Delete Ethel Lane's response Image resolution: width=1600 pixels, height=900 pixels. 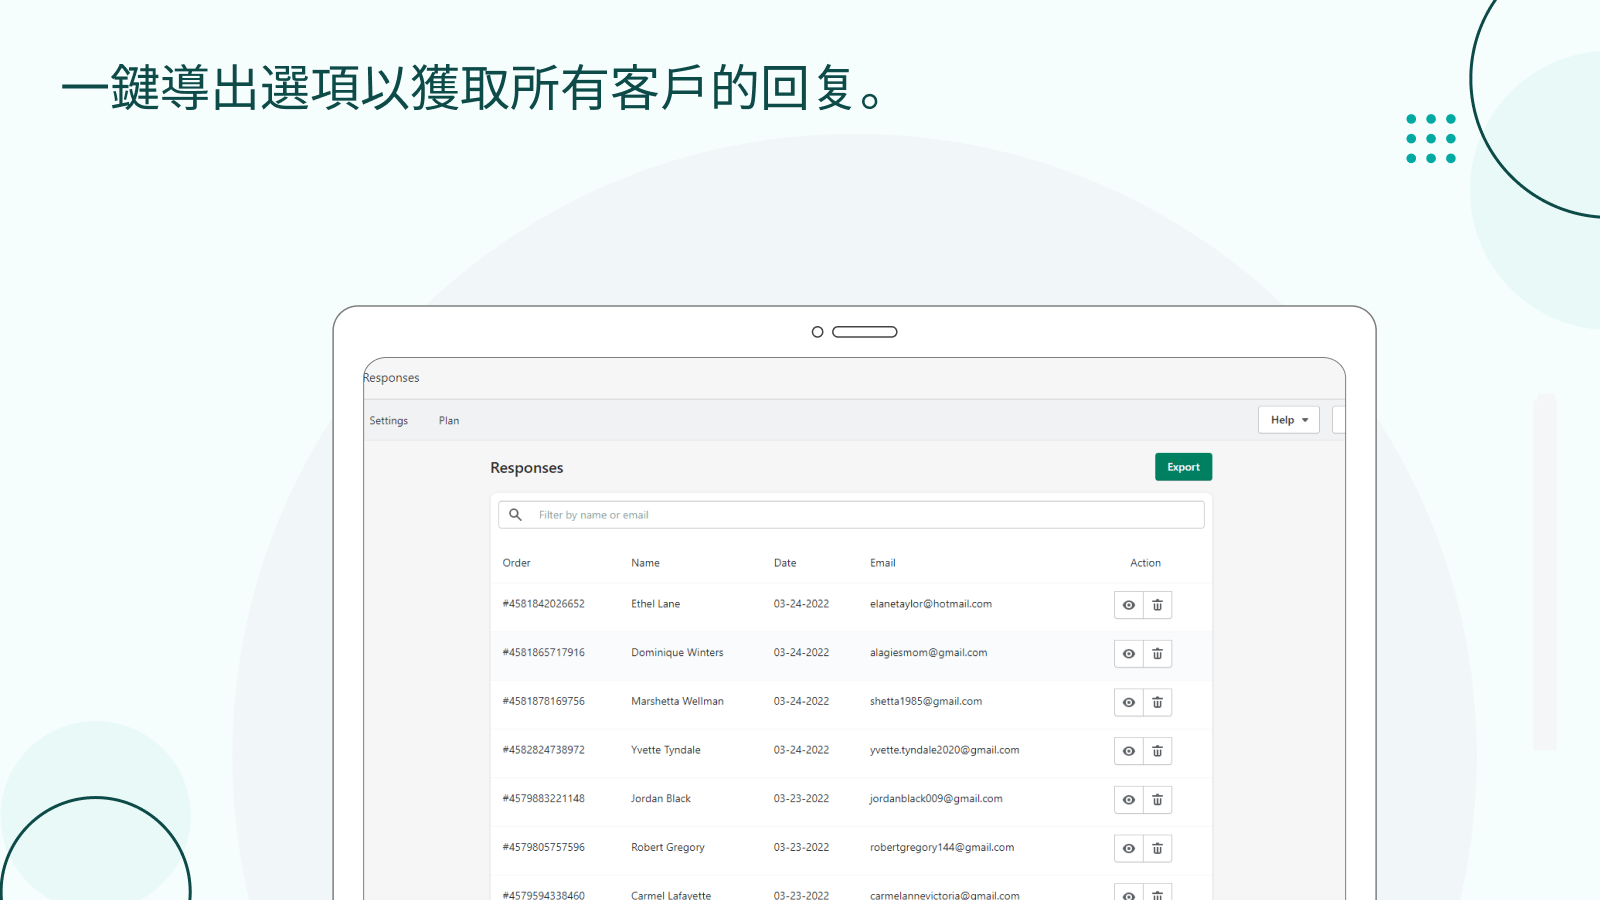[x=1157, y=605]
